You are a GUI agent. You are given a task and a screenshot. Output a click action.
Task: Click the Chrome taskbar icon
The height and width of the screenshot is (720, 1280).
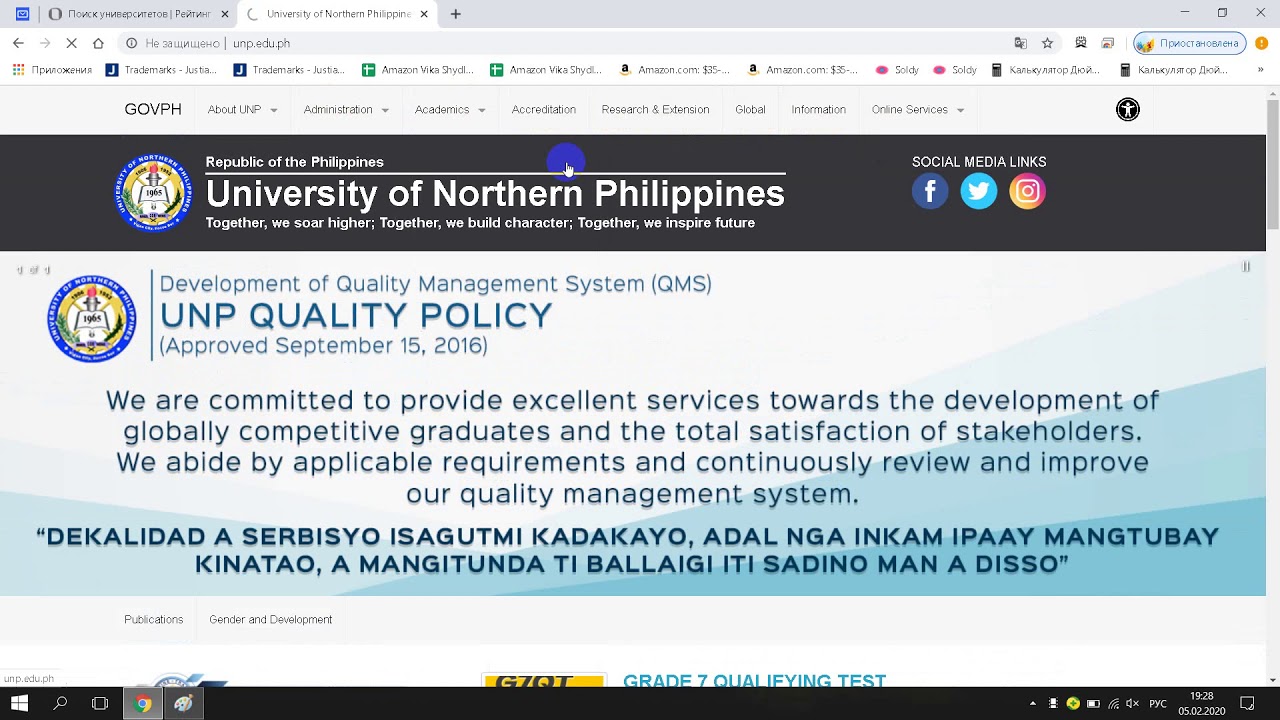[x=143, y=703]
